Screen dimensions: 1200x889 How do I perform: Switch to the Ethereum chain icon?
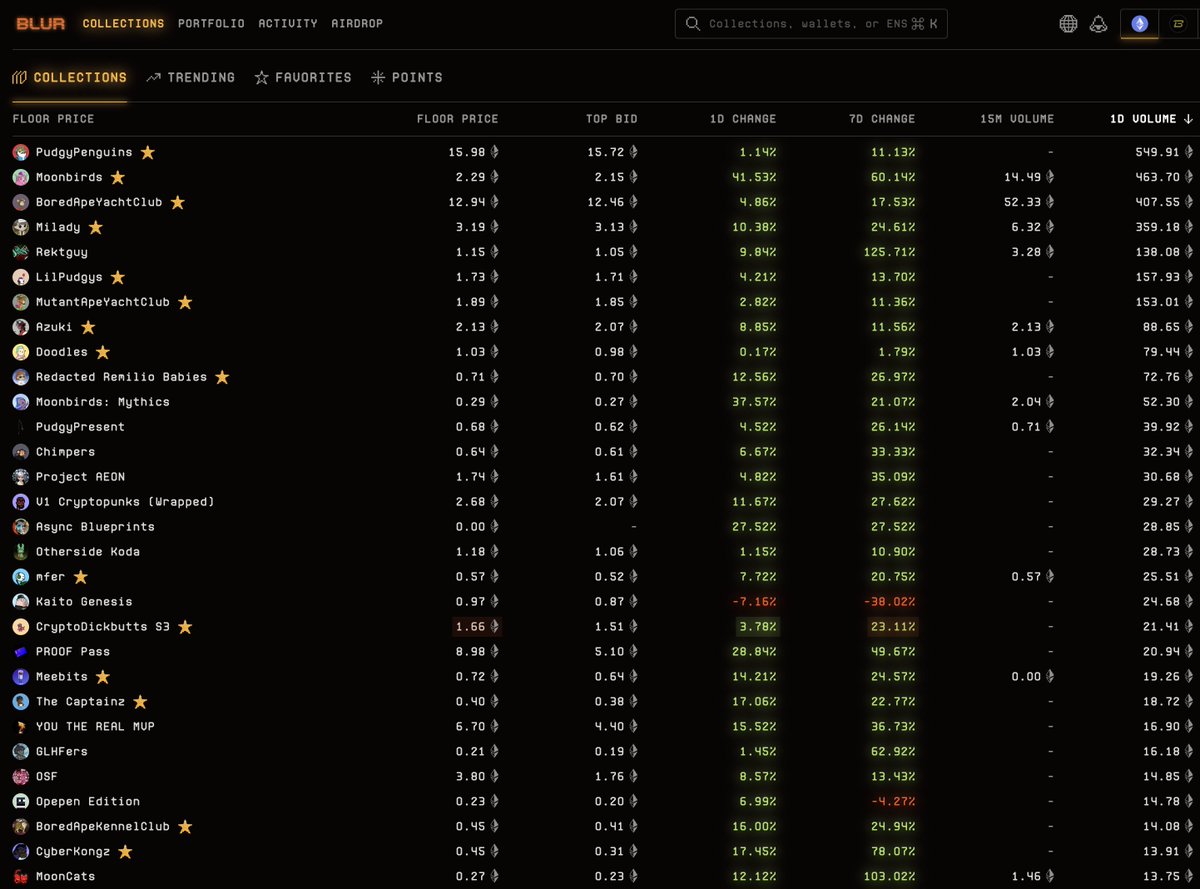click(x=1139, y=24)
